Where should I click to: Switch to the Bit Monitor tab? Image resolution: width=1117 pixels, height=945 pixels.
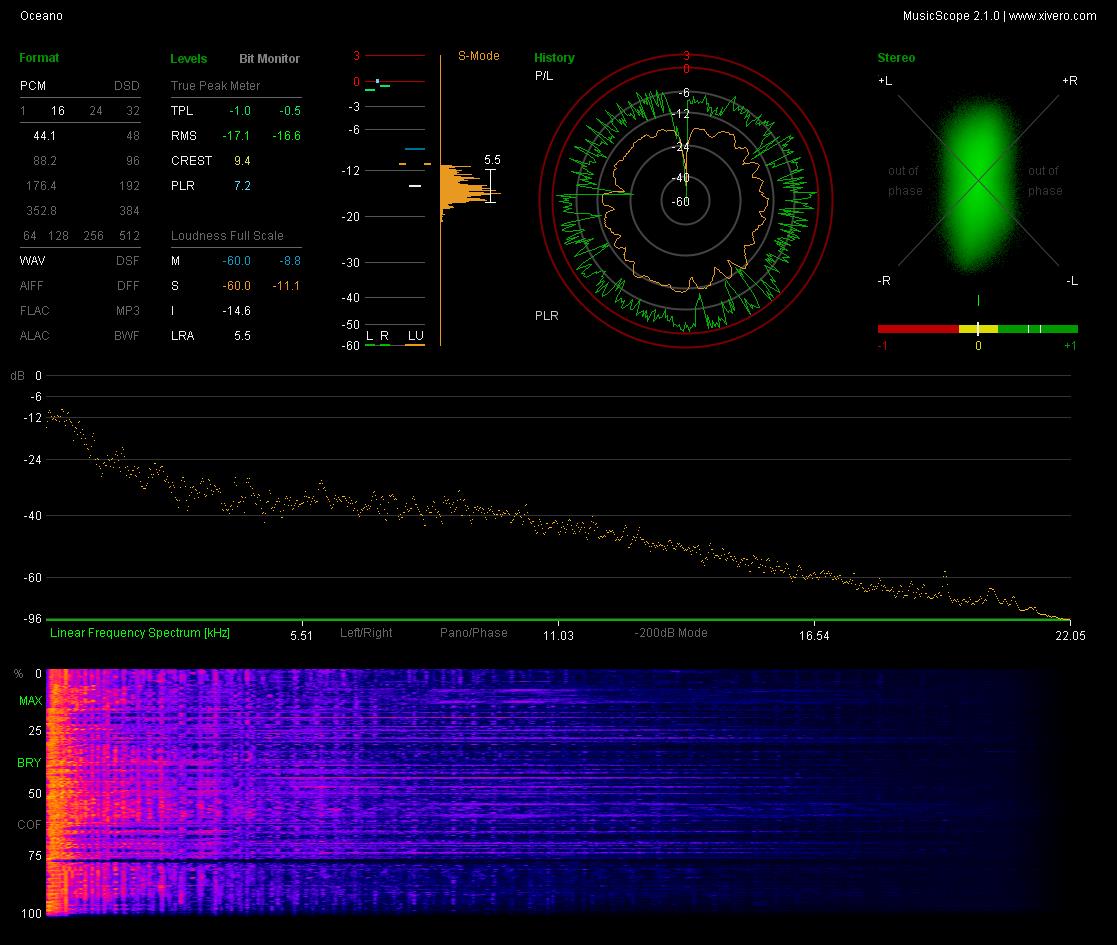[x=269, y=58]
